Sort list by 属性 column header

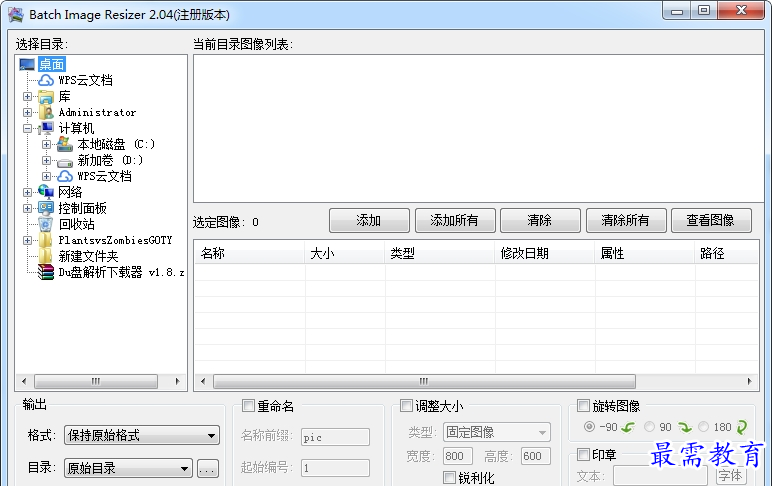645,254
